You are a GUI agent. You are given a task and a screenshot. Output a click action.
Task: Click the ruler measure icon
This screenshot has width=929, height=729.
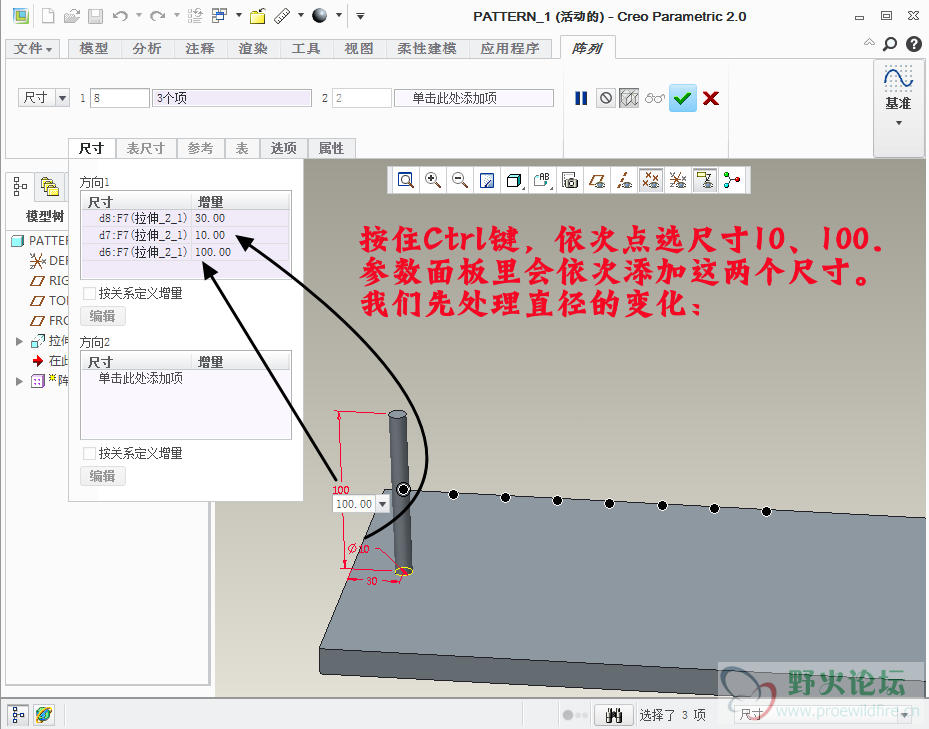point(283,16)
